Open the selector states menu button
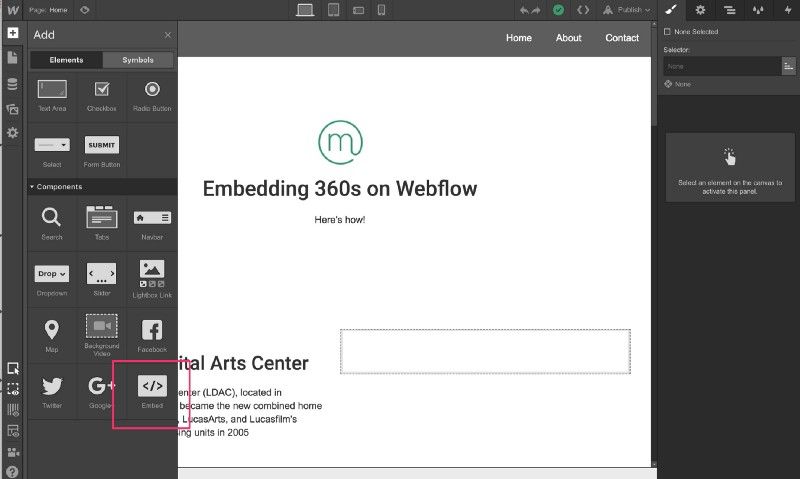Viewport: 800px width, 479px height. coord(789,66)
